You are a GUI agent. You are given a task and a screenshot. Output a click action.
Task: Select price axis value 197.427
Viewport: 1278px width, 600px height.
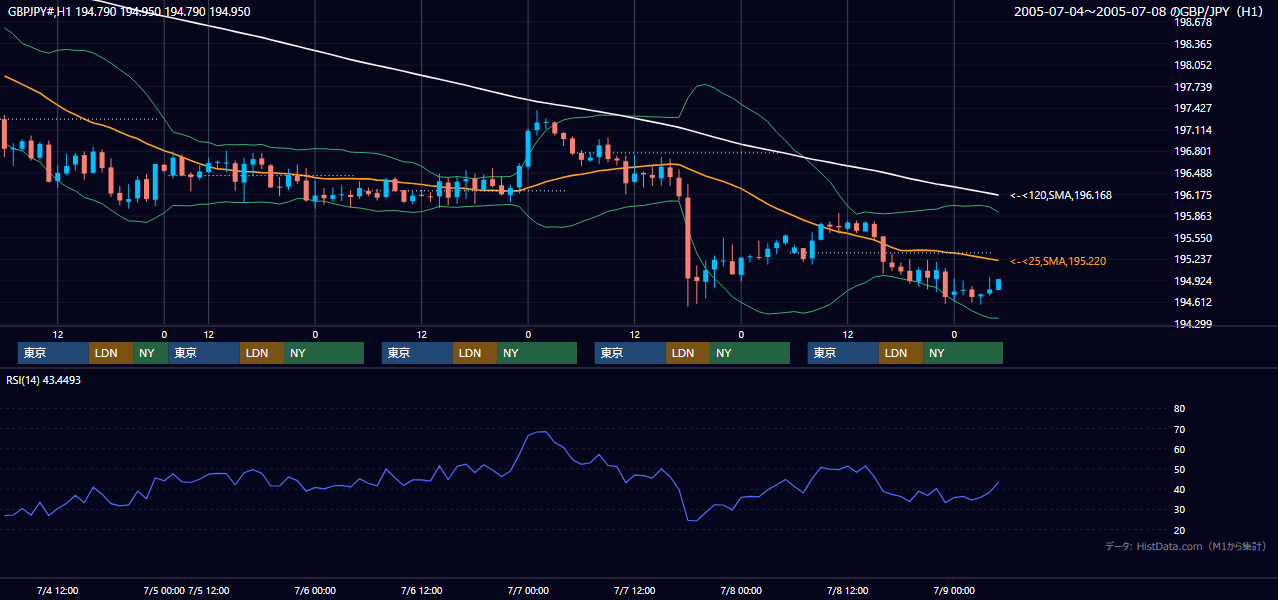(x=1192, y=108)
